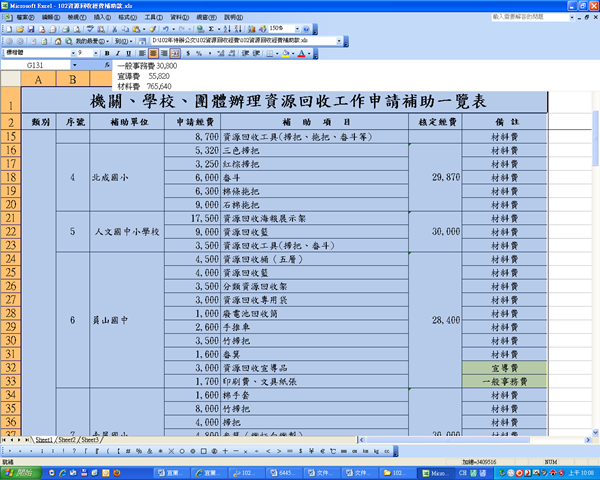The image size is (600, 480).
Task: Launch the Chart Wizard
Action: tap(251, 29)
